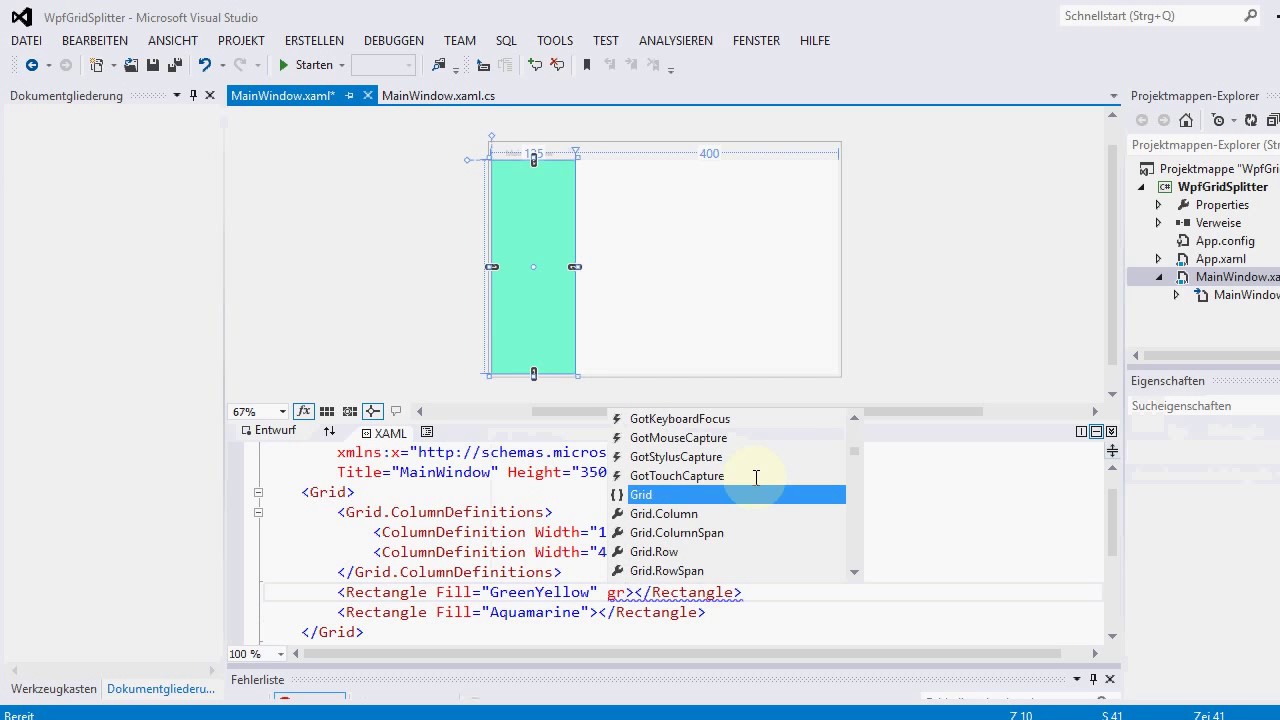Open the DEBUGGEN menu
This screenshot has height=720, width=1280.
click(394, 41)
